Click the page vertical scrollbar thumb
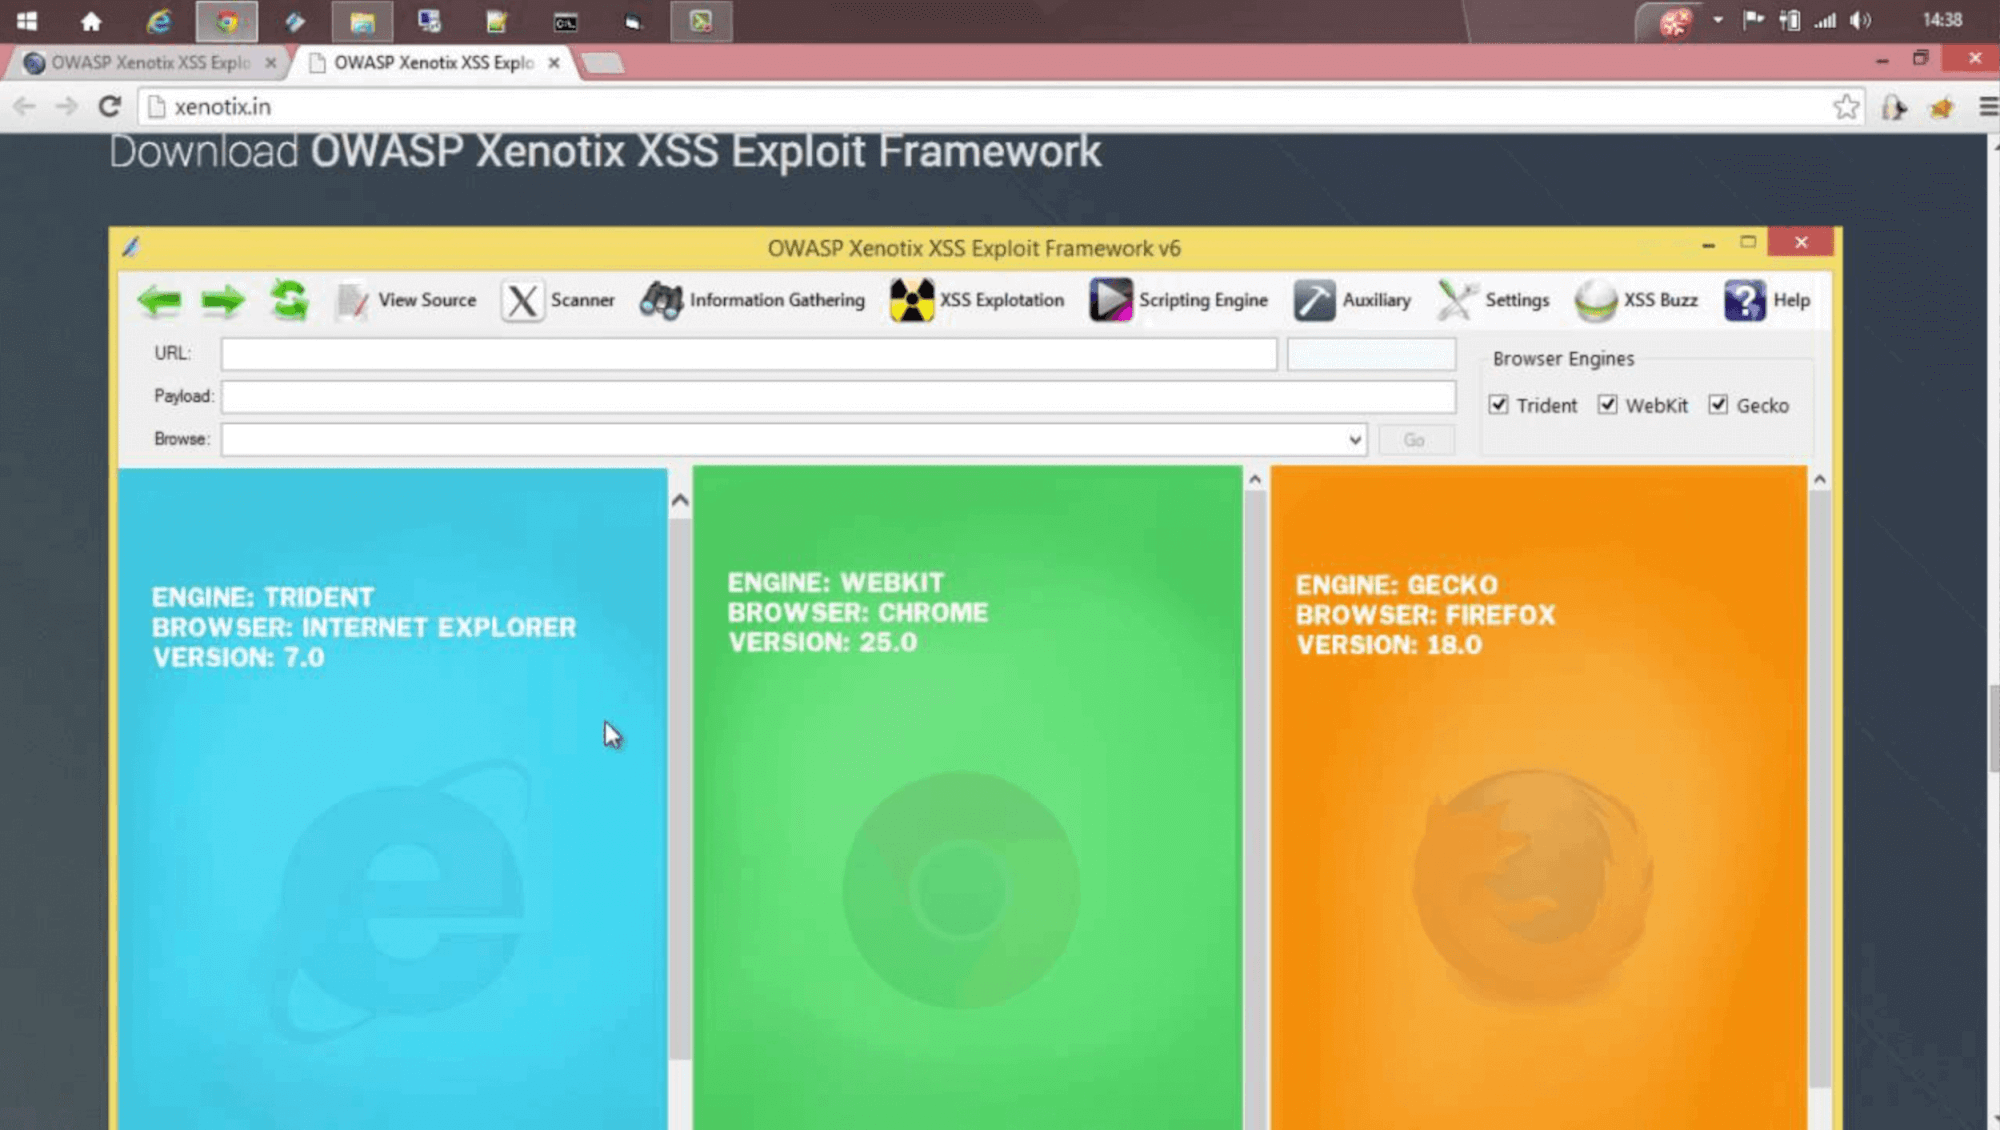This screenshot has height=1130, width=2000. coord(1993,728)
